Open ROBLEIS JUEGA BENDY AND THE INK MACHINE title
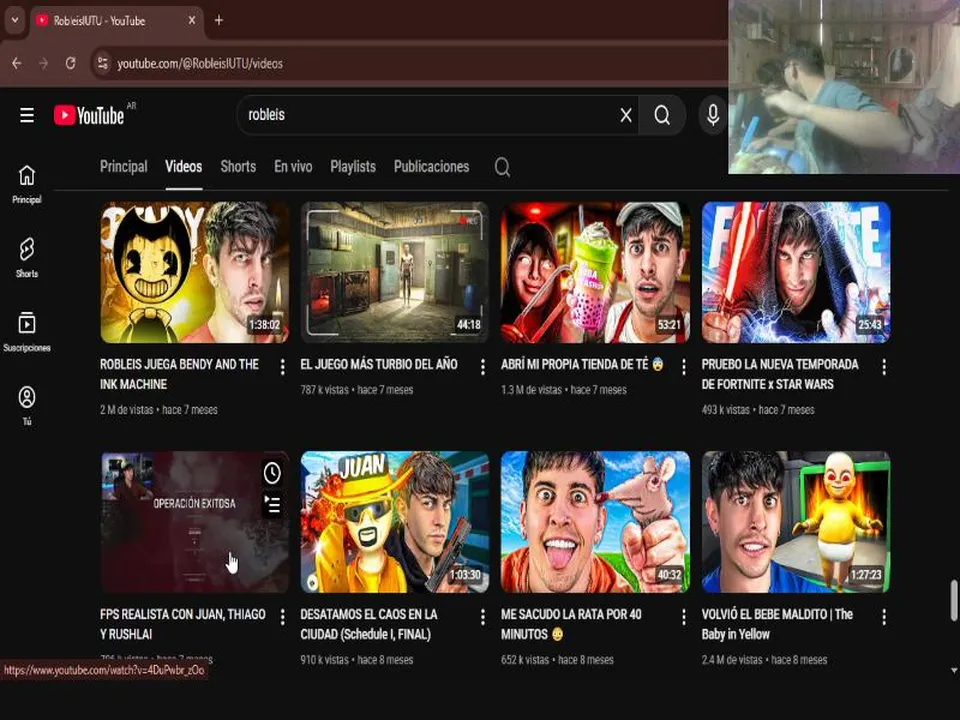 click(x=179, y=374)
